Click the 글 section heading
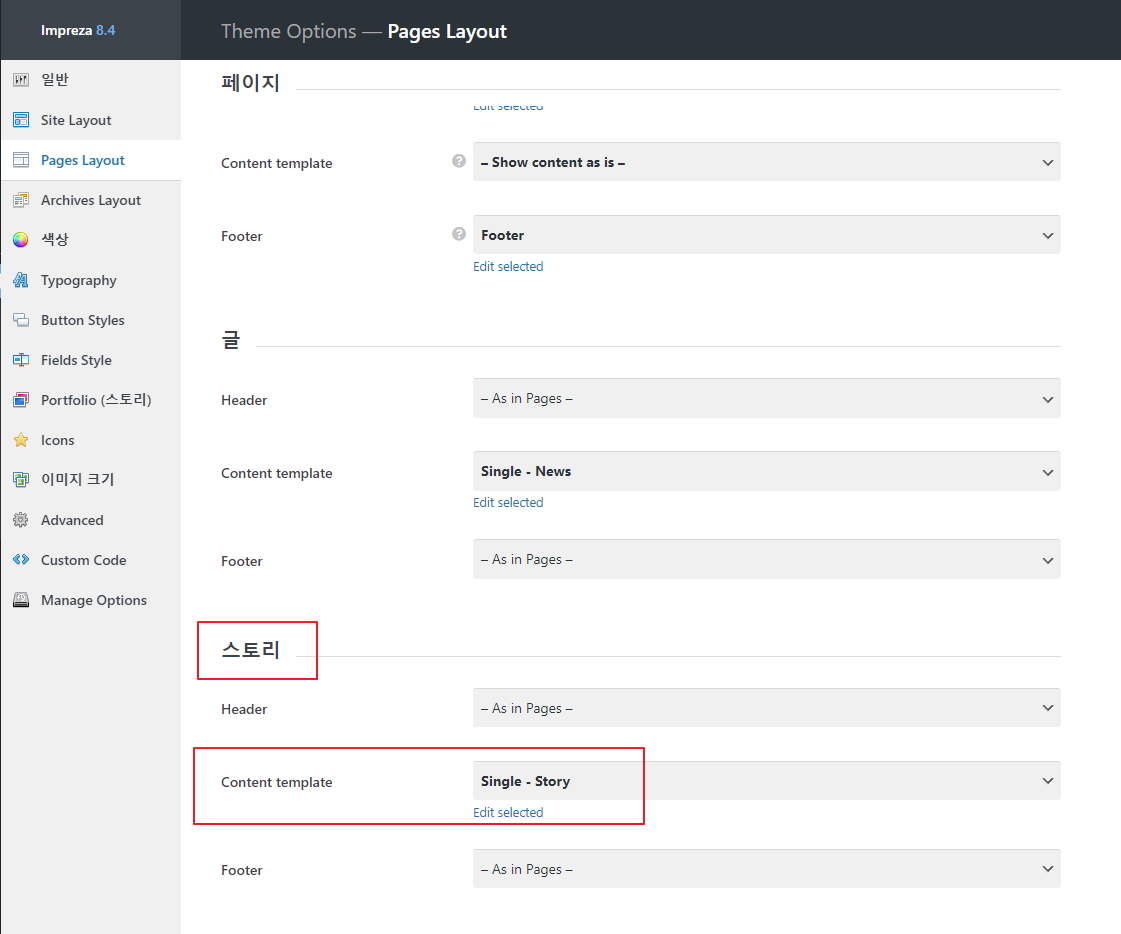 231,340
